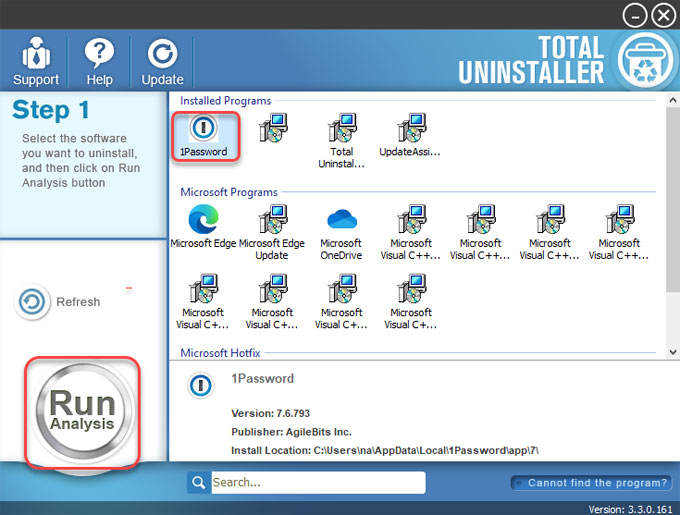
Task: Click the Total Uninstaller recycle bin logo
Action: [x=645, y=60]
